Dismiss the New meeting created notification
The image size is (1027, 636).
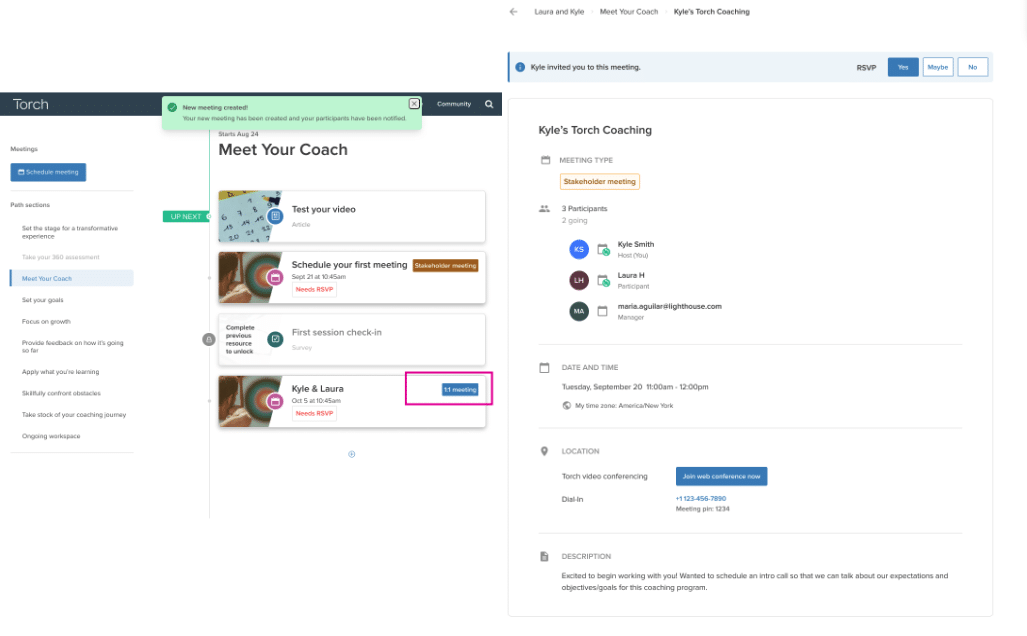pyautogui.click(x=414, y=103)
